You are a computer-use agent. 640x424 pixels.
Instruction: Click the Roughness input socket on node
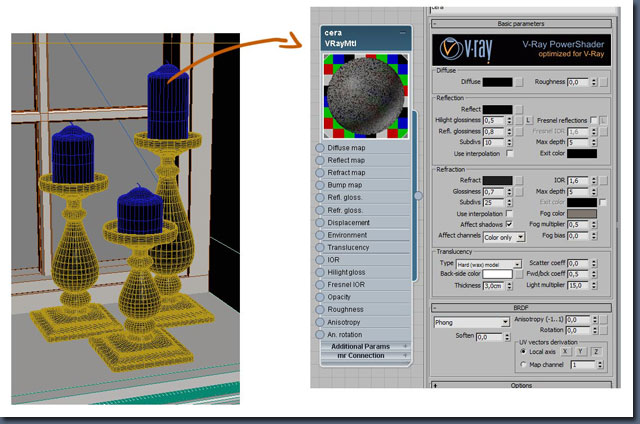coord(320,309)
